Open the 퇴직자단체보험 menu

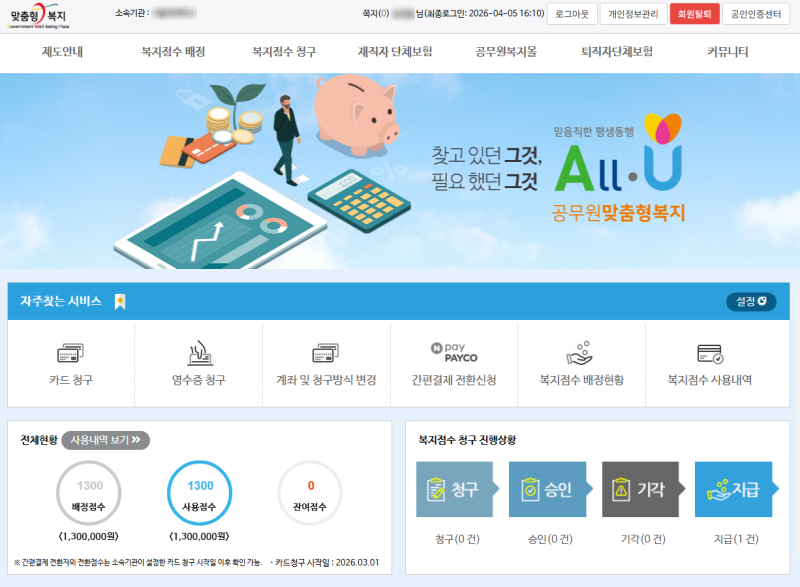click(x=617, y=52)
